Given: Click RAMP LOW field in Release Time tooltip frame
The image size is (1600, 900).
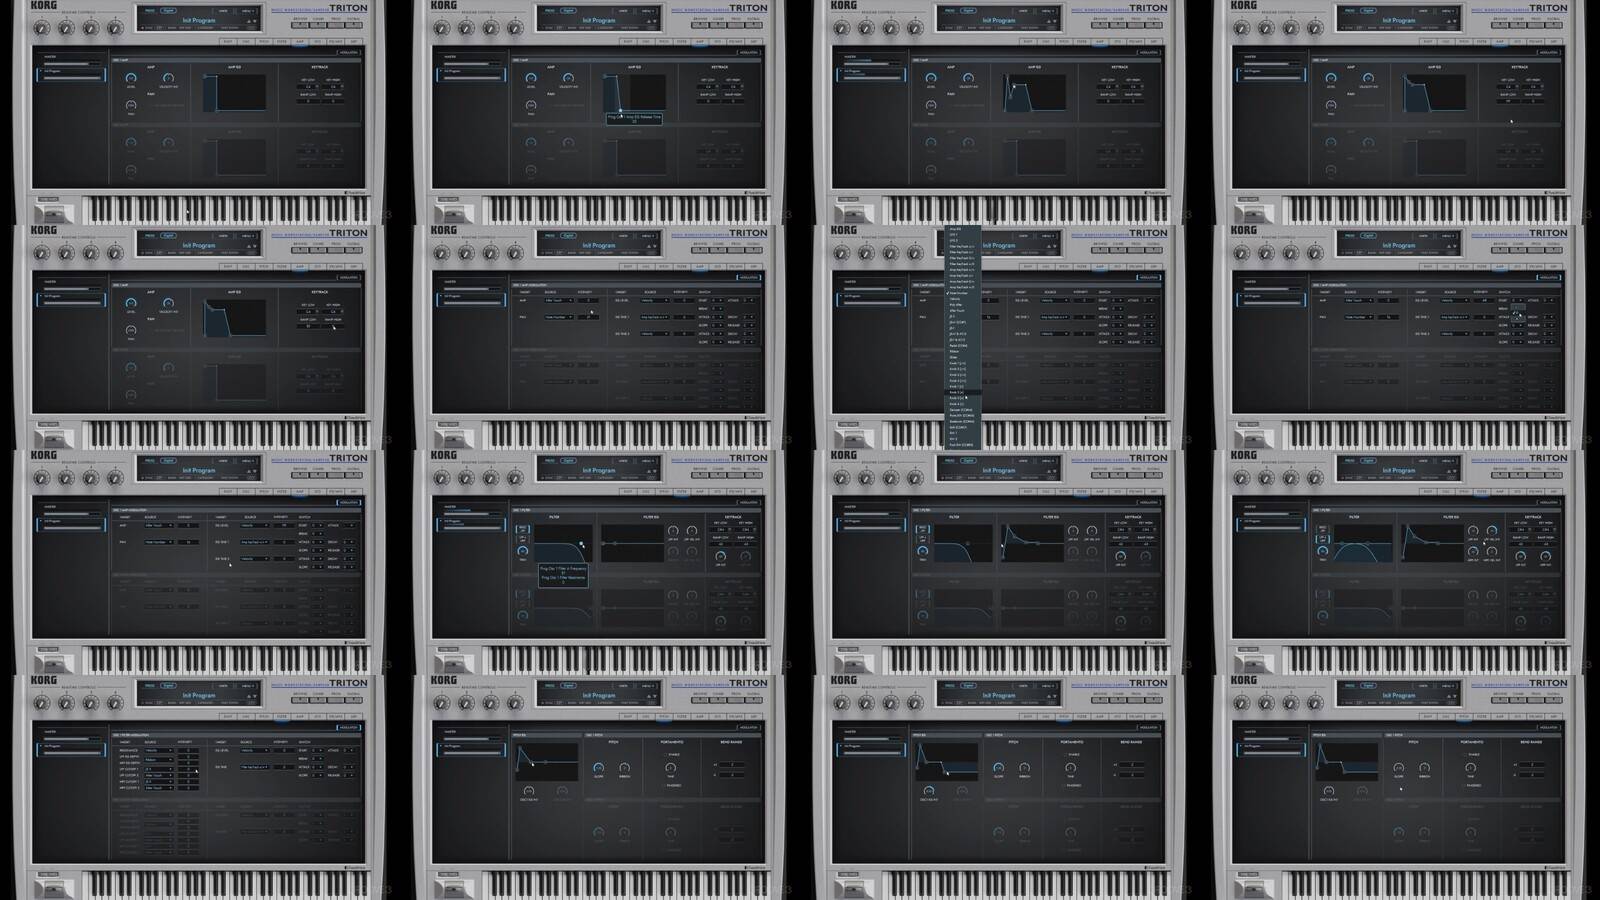Looking at the screenshot, I should tap(708, 100).
